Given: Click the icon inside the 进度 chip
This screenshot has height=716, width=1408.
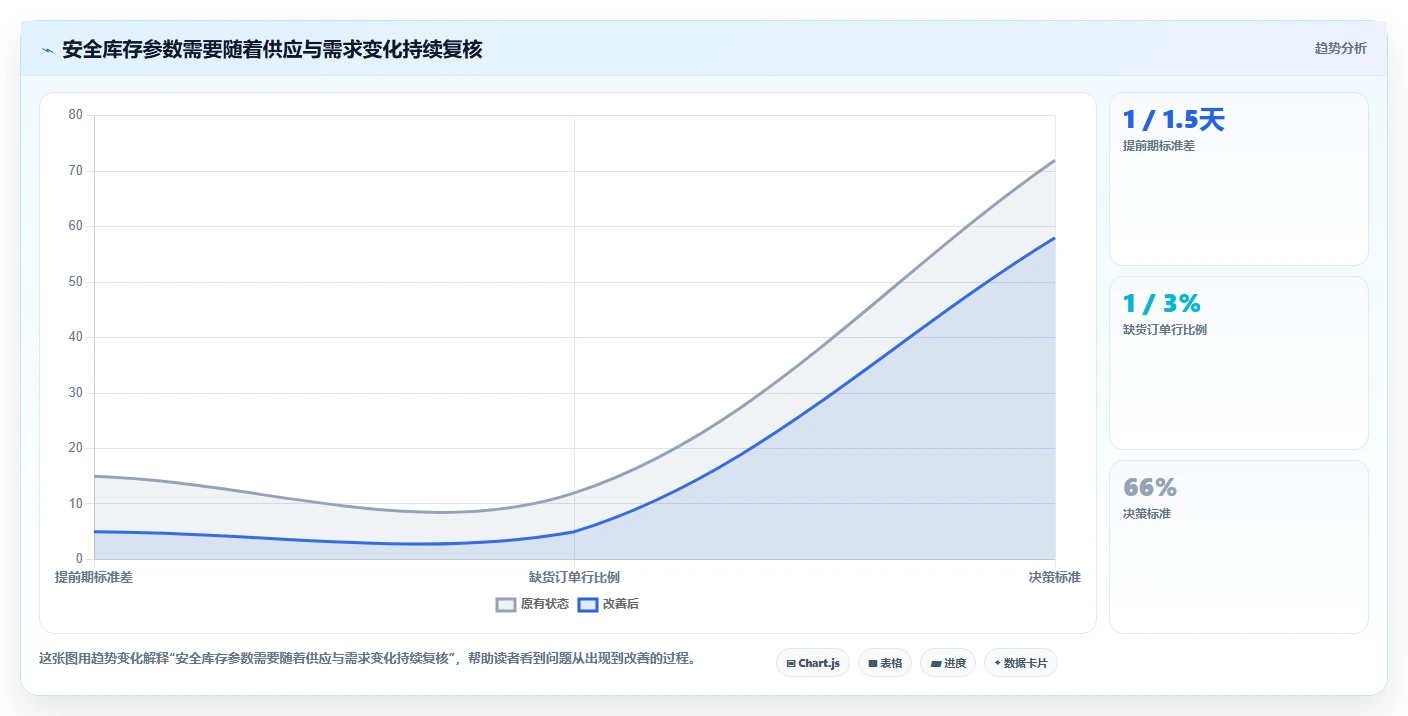Looking at the screenshot, I should tap(935, 663).
